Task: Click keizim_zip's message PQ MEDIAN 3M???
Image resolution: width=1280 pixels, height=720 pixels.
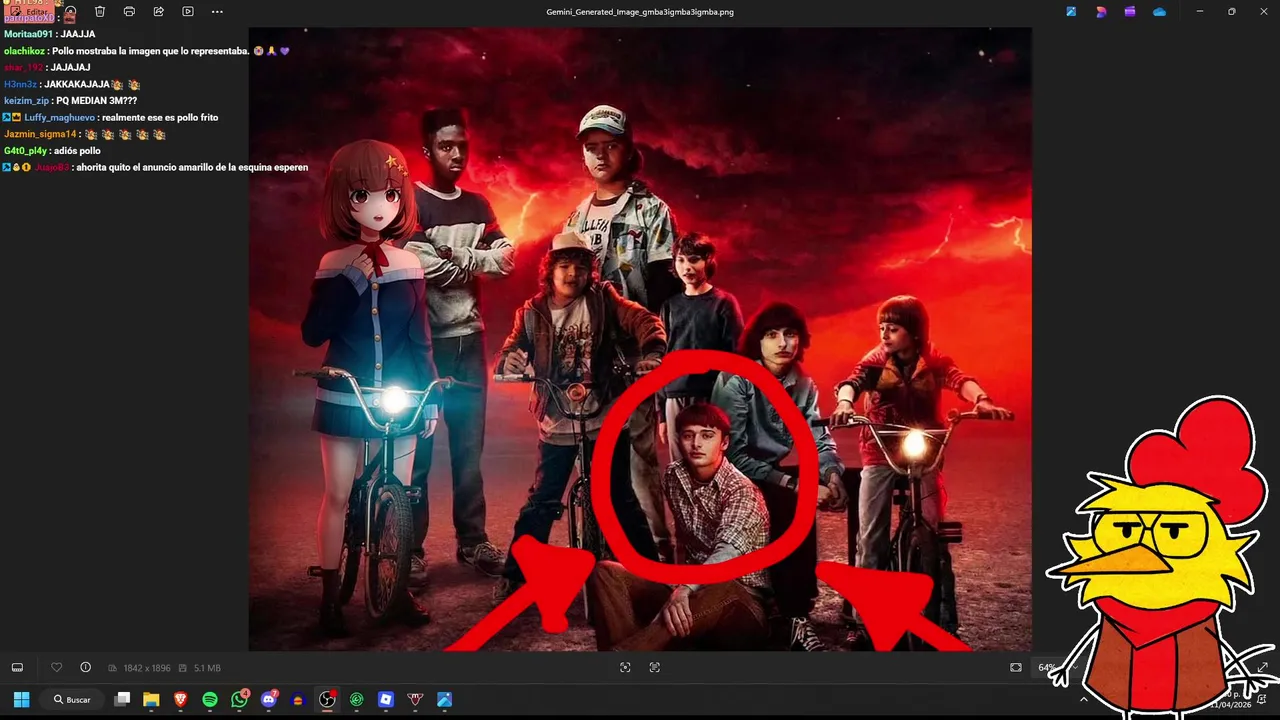Action: pos(70,101)
